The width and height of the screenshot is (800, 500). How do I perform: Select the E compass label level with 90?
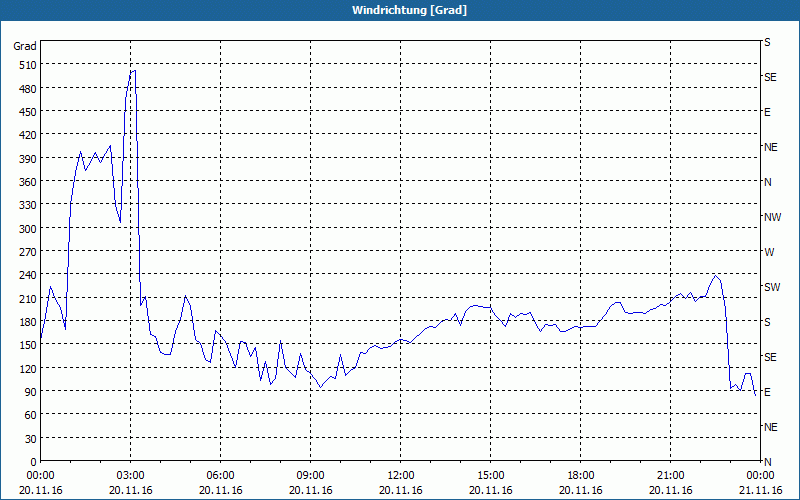coord(767,392)
